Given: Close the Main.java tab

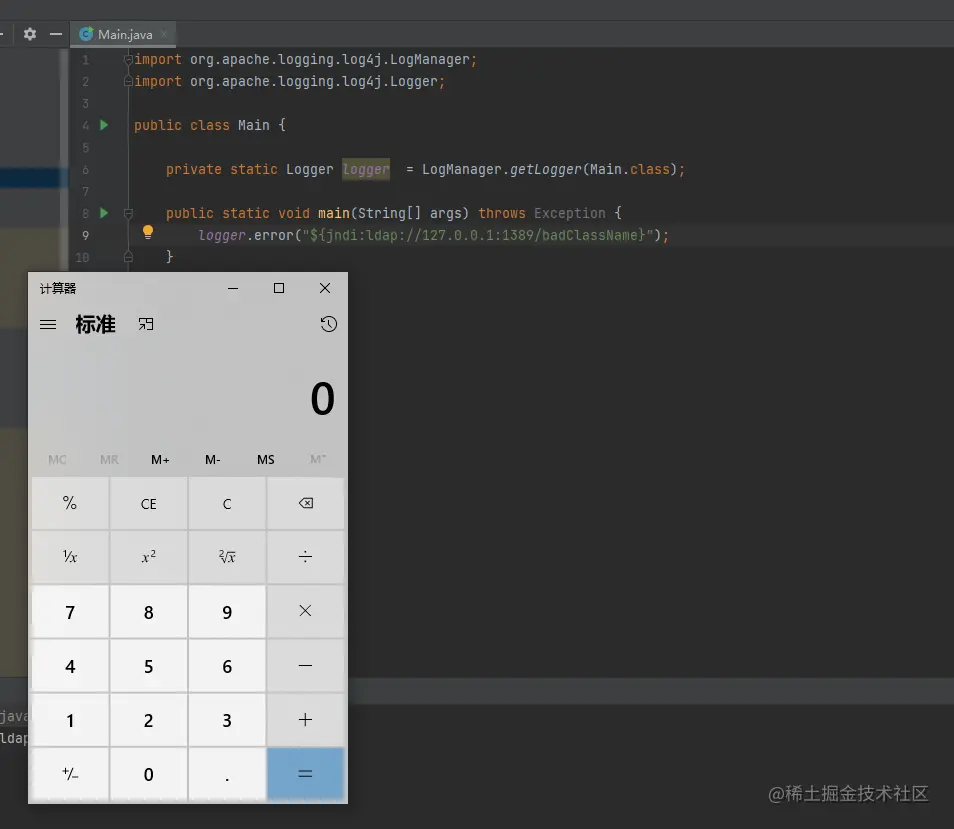Looking at the screenshot, I should pyautogui.click(x=164, y=35).
